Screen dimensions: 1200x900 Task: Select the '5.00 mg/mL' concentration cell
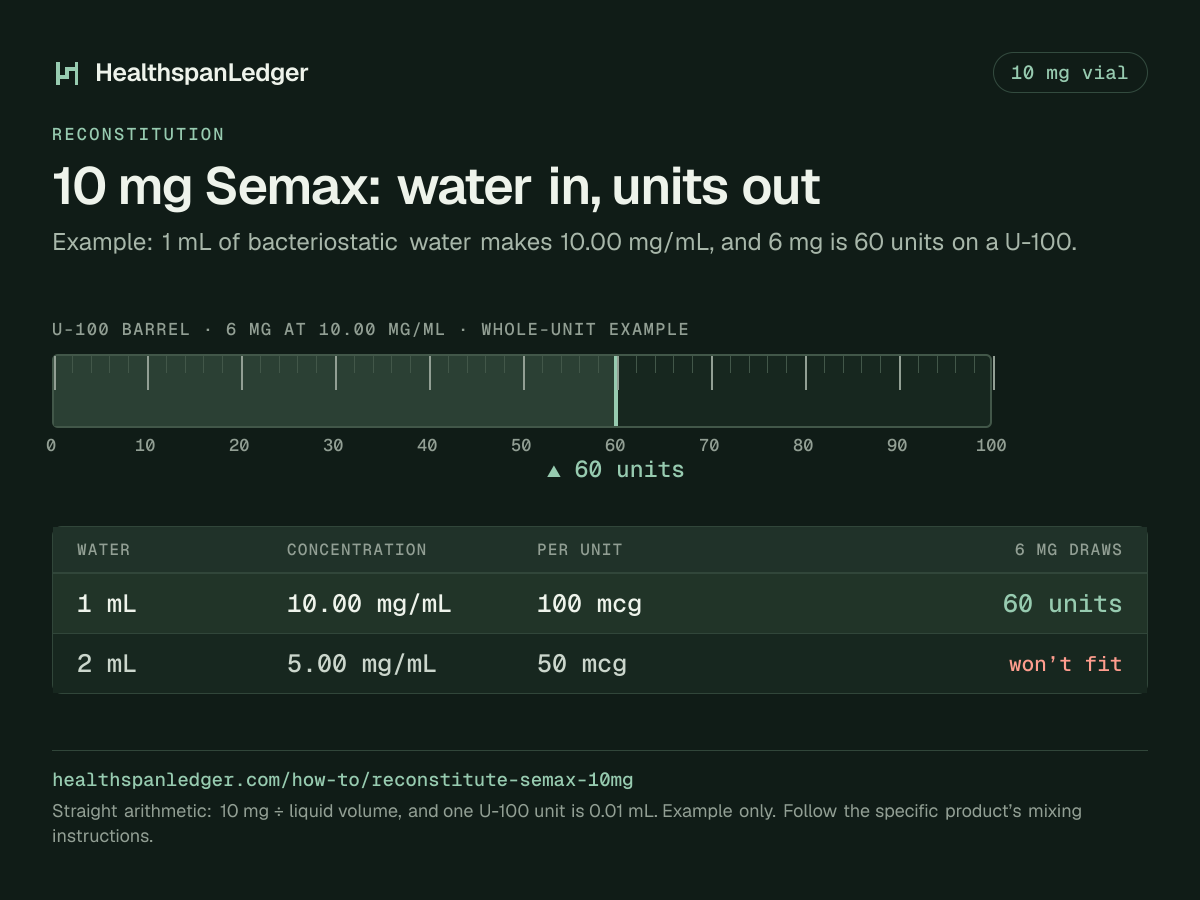point(362,664)
